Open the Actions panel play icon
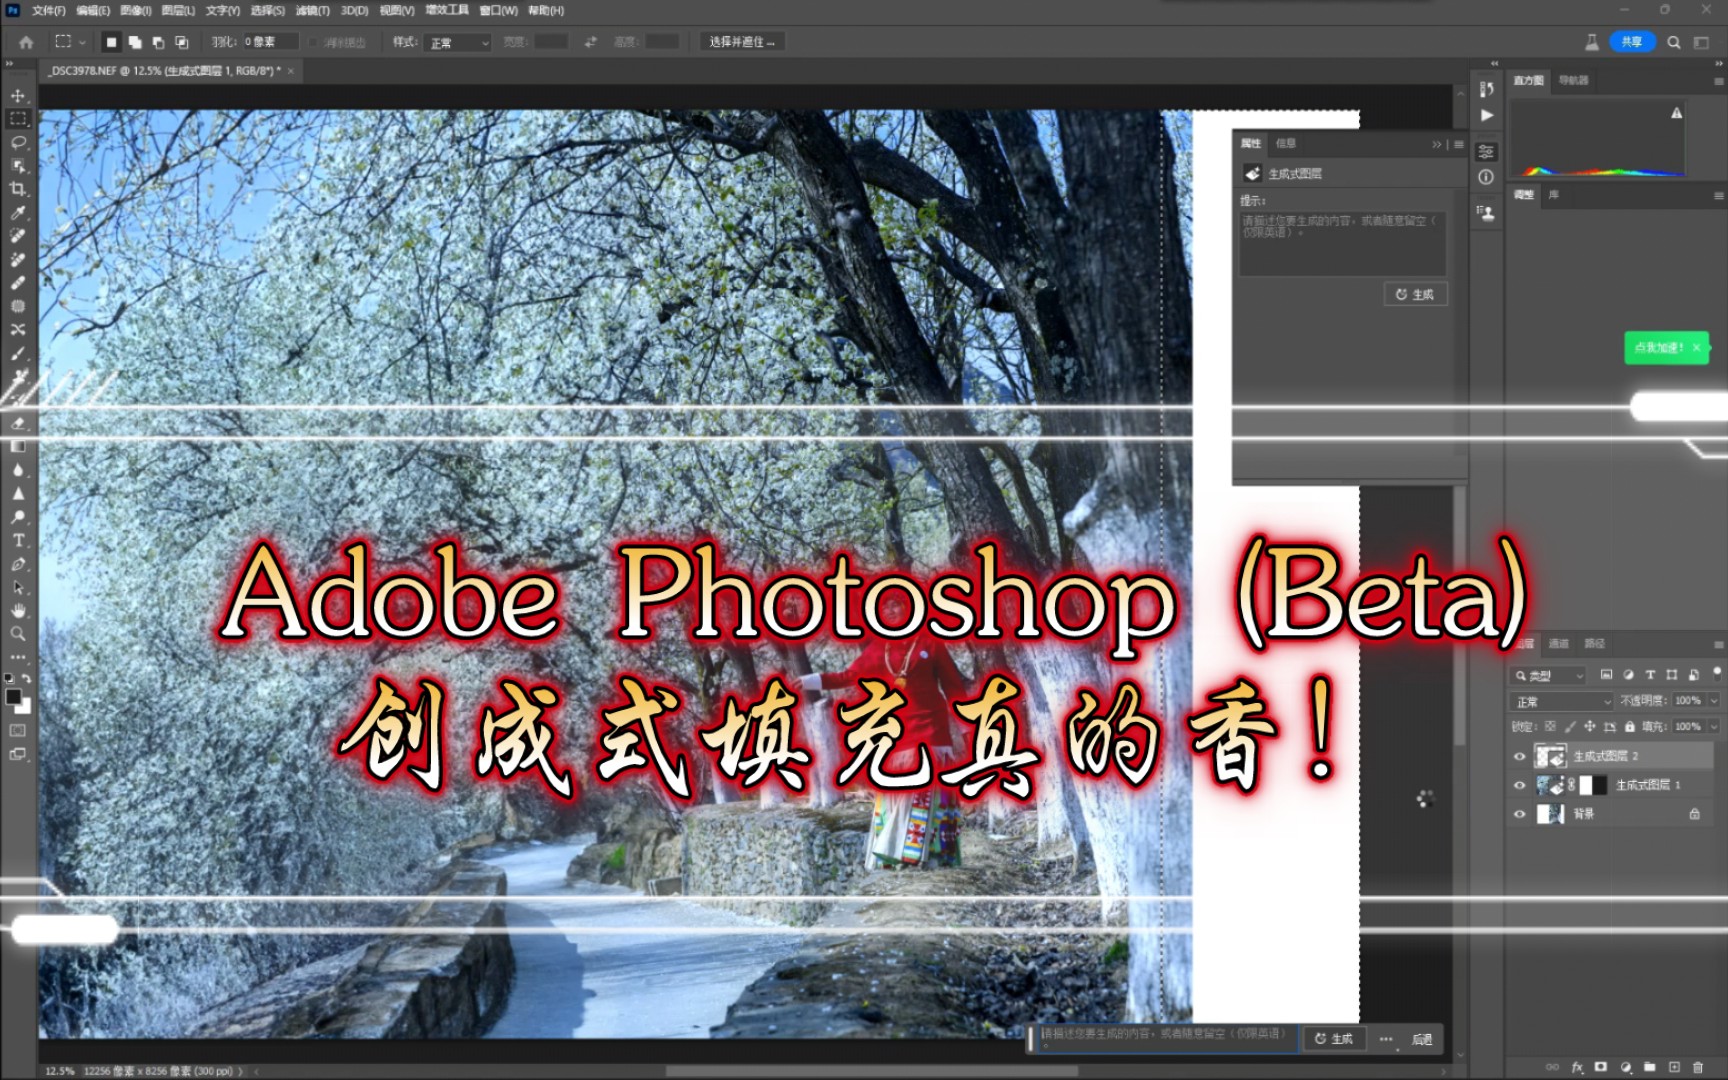Viewport: 1728px width, 1080px height. click(x=1487, y=115)
